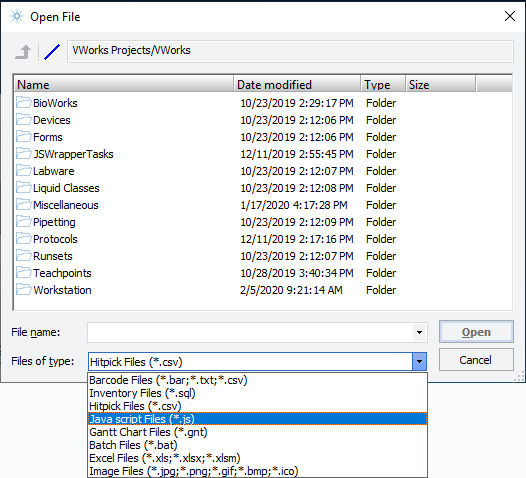This screenshot has width=526, height=478.
Task: Select the JSWrapperTasks folder icon
Action: click(x=23, y=153)
